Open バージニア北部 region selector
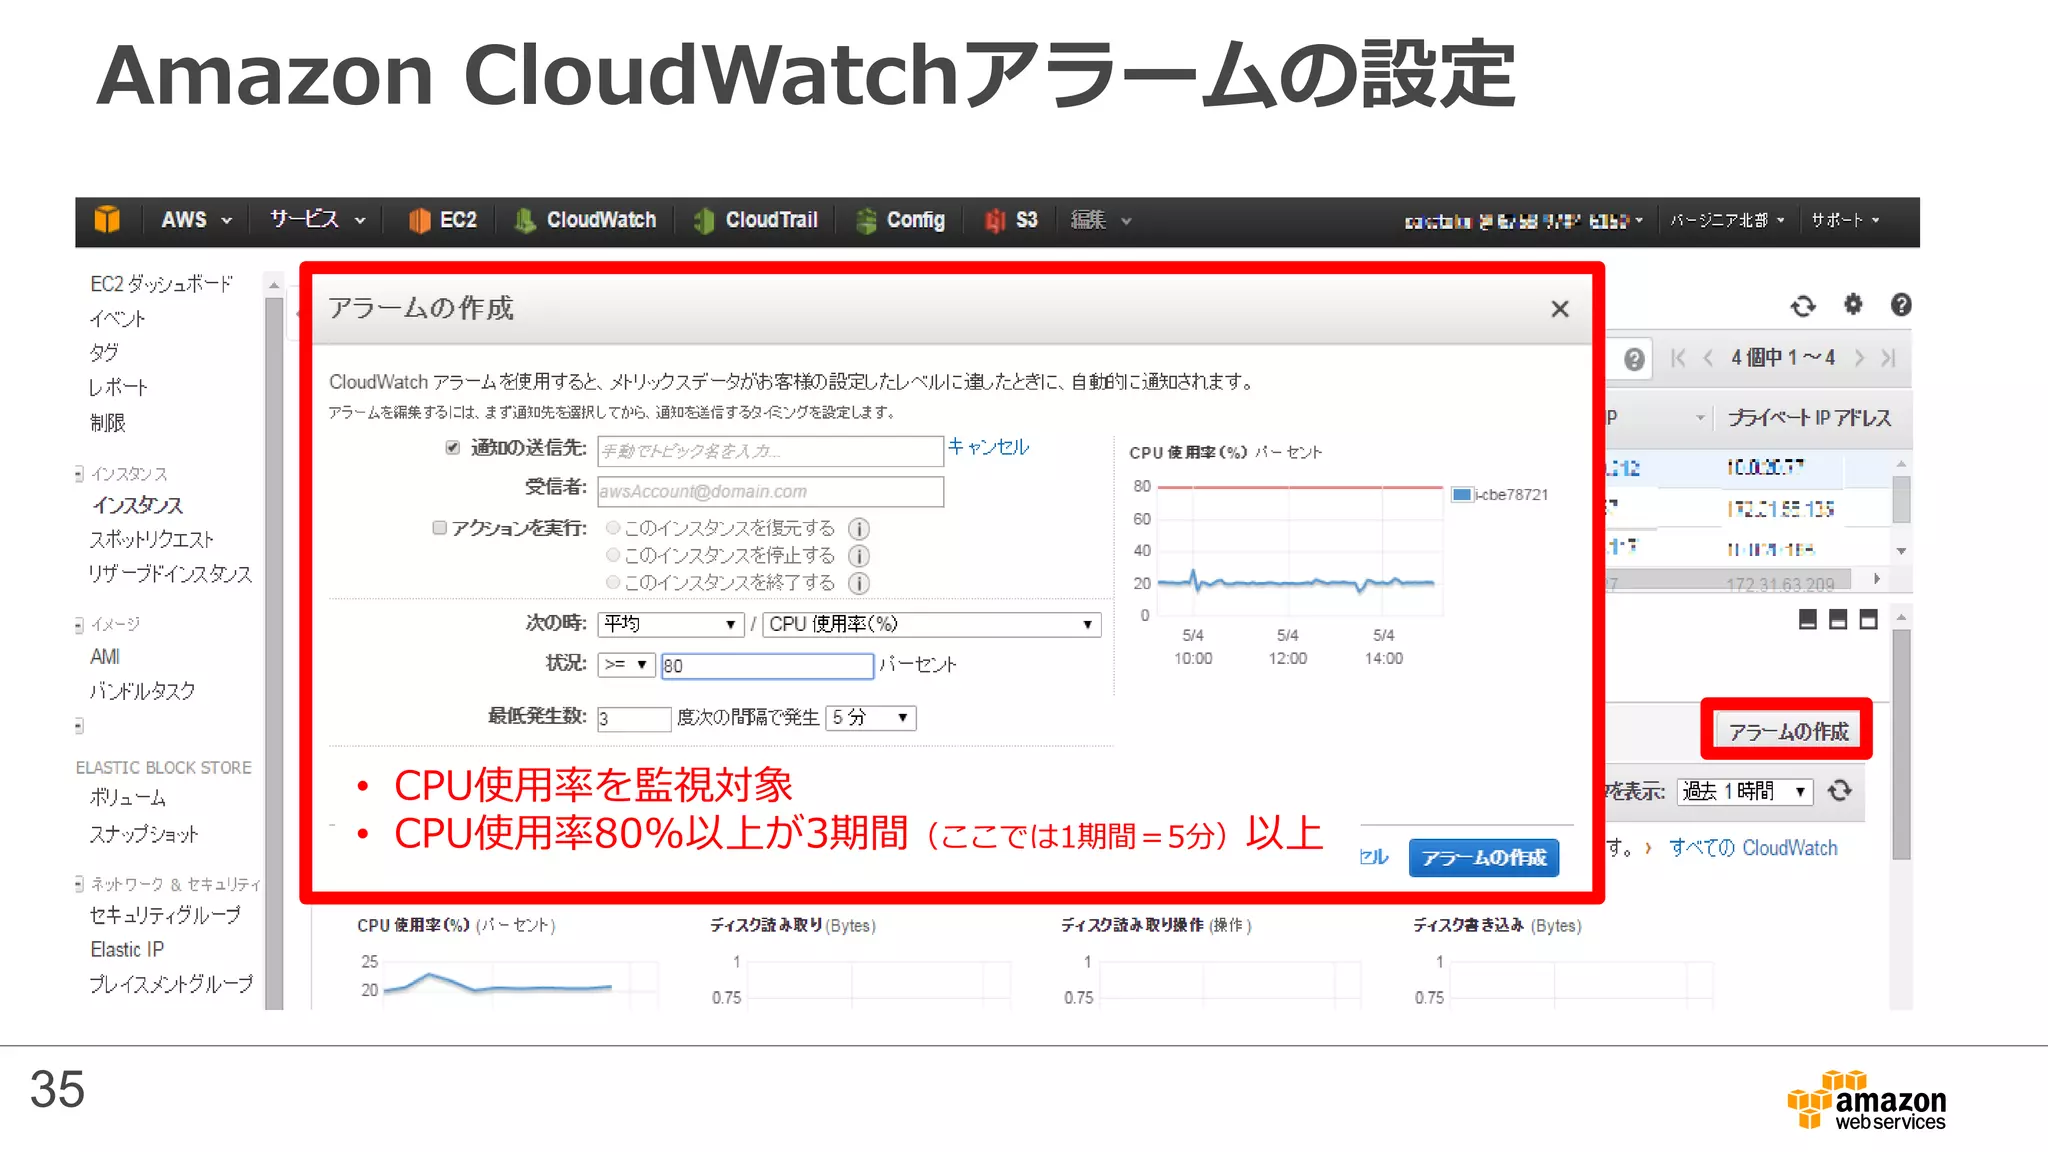This screenshot has height=1152, width=2048. (x=1727, y=220)
